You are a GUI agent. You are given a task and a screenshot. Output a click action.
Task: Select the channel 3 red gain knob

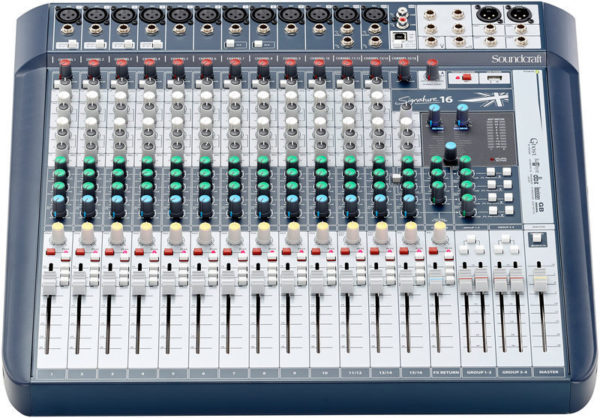122,69
